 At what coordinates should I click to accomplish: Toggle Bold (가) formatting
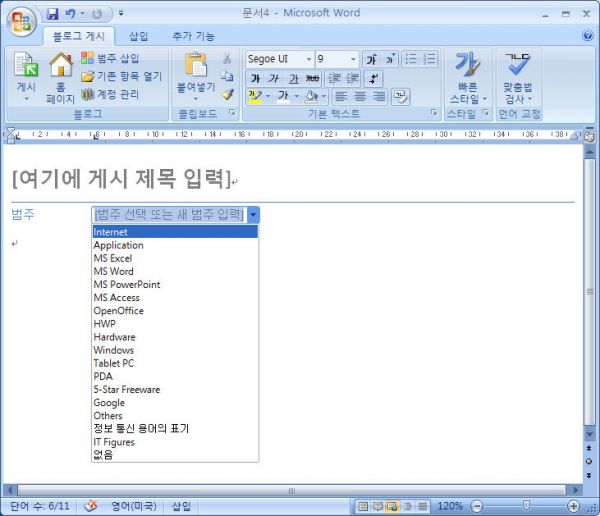pos(255,78)
